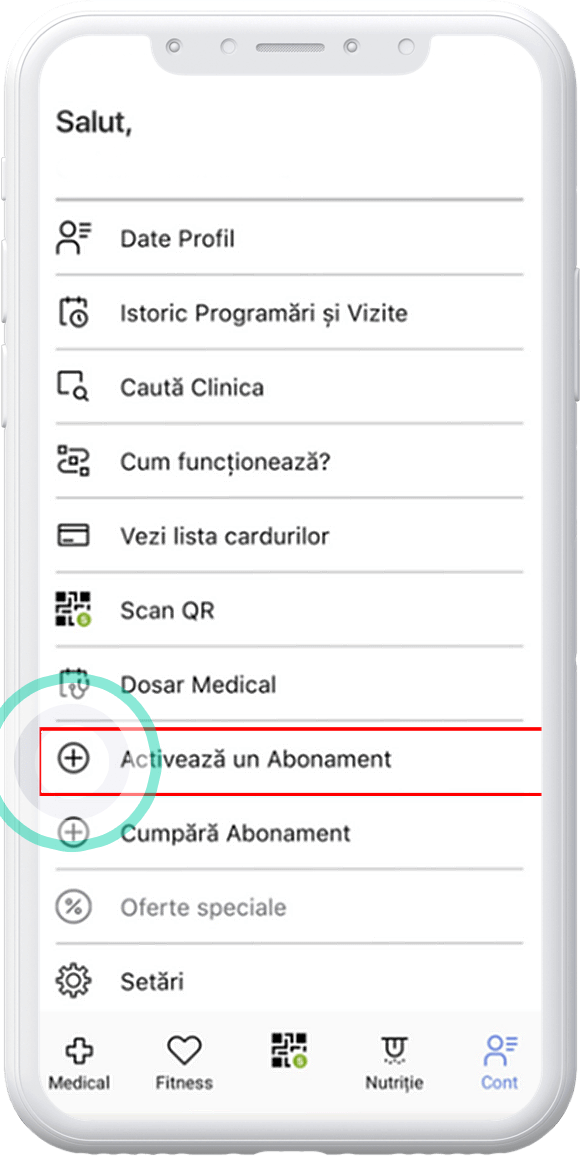This screenshot has width=580, height=1158.
Task: Select Cumpără Abonament text
Action: (x=235, y=834)
